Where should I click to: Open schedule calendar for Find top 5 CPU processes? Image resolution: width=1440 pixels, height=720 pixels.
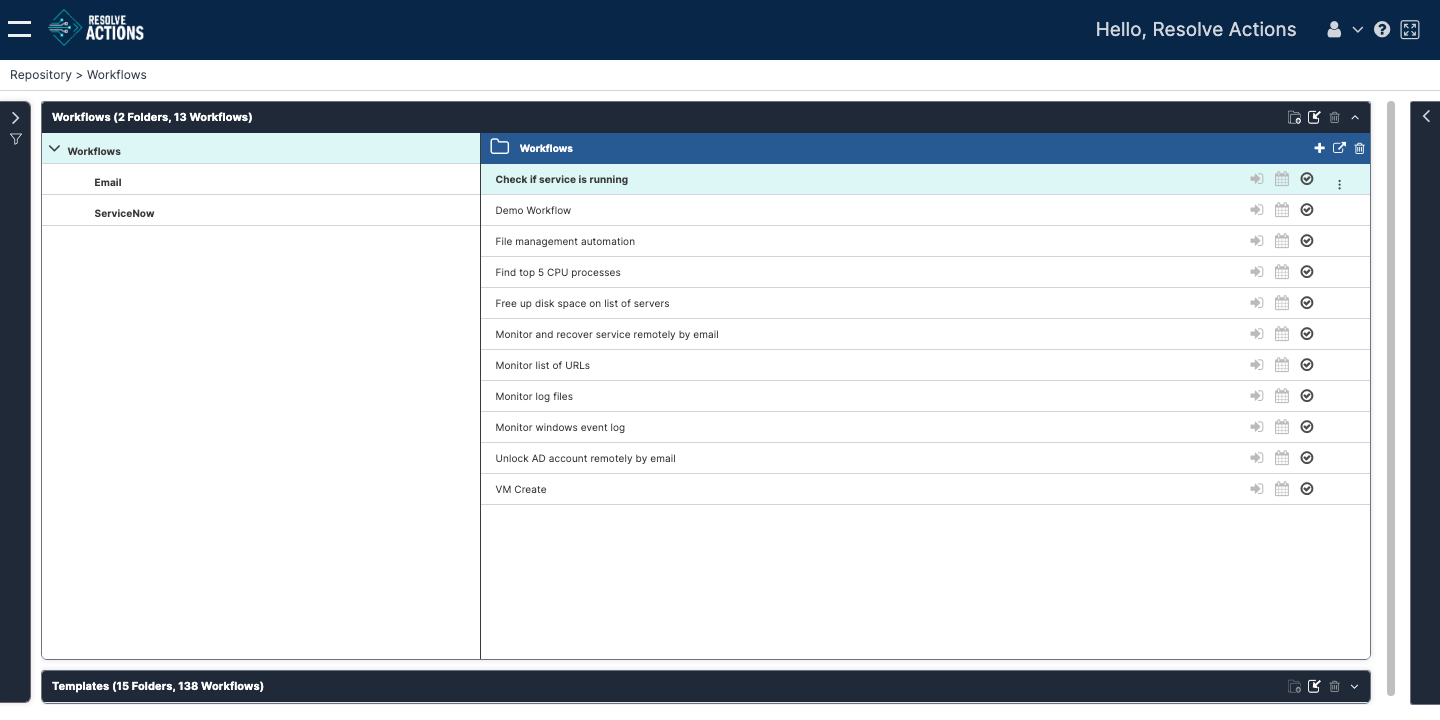pos(1282,272)
